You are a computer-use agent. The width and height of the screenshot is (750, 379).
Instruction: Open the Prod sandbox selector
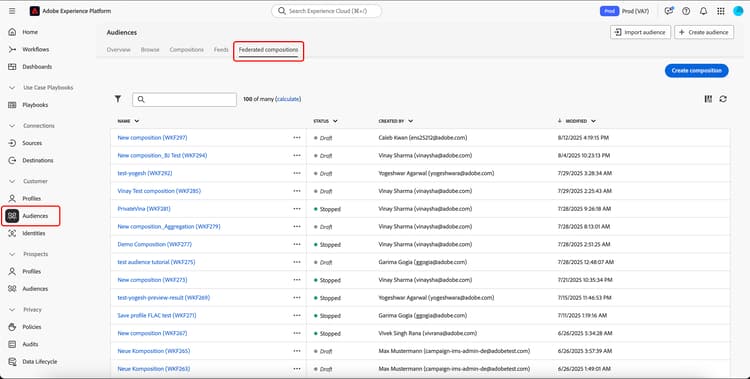pyautogui.click(x=625, y=11)
